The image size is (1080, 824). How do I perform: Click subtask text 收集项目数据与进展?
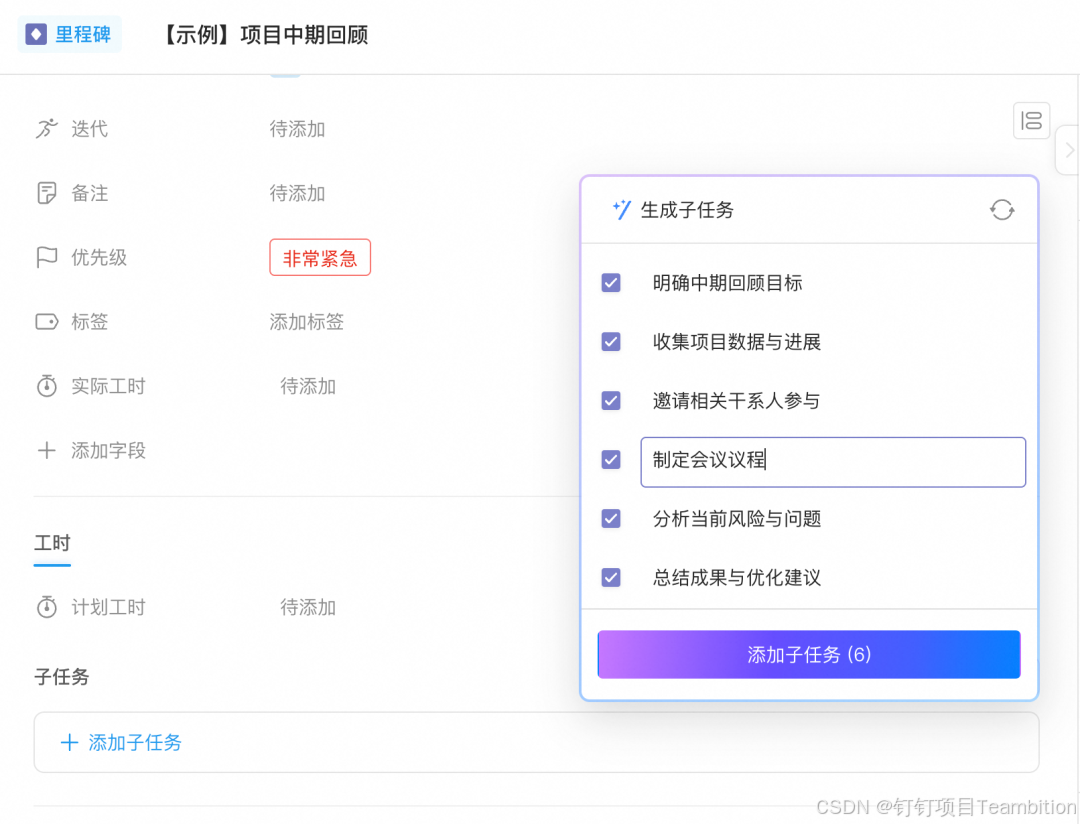point(736,342)
